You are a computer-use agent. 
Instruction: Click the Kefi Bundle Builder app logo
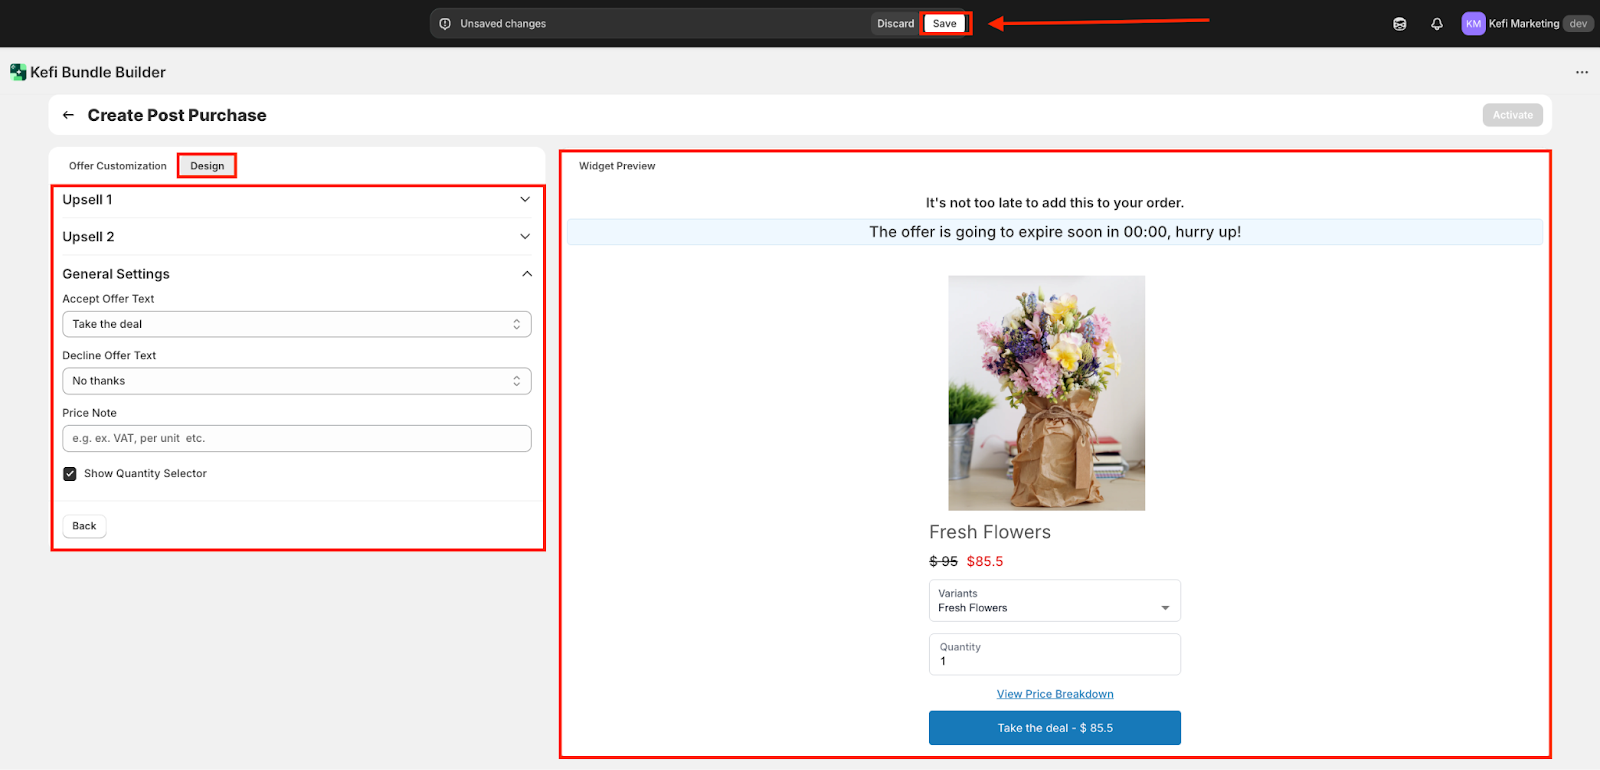click(x=18, y=72)
